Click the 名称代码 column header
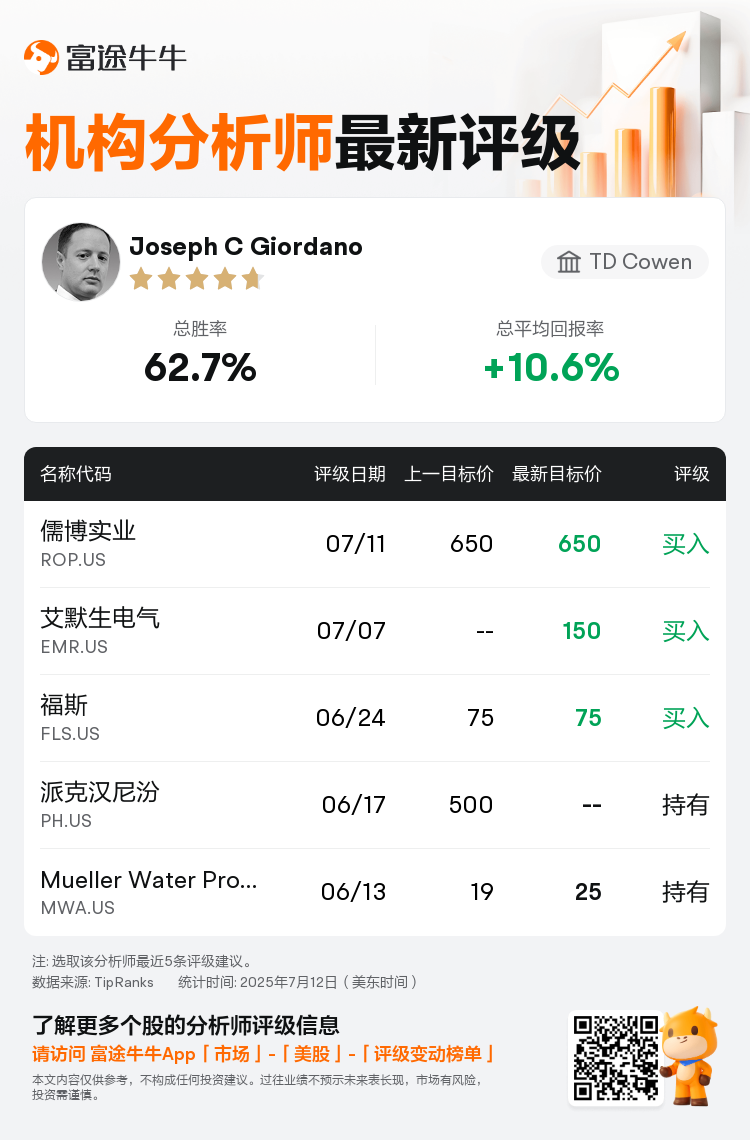Image resolution: width=750 pixels, height=1140 pixels. pos(76,474)
